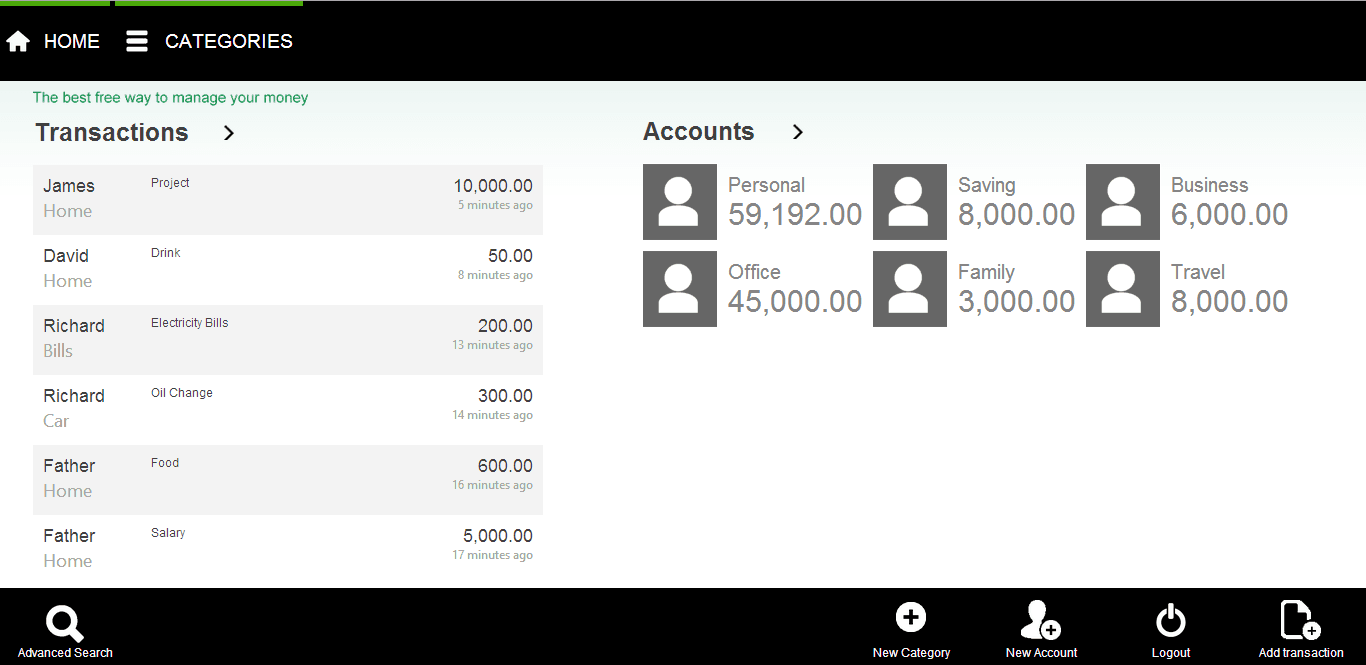Click the '17 minutes ago' timestamp
The width and height of the screenshot is (1366, 665).
coord(492,555)
